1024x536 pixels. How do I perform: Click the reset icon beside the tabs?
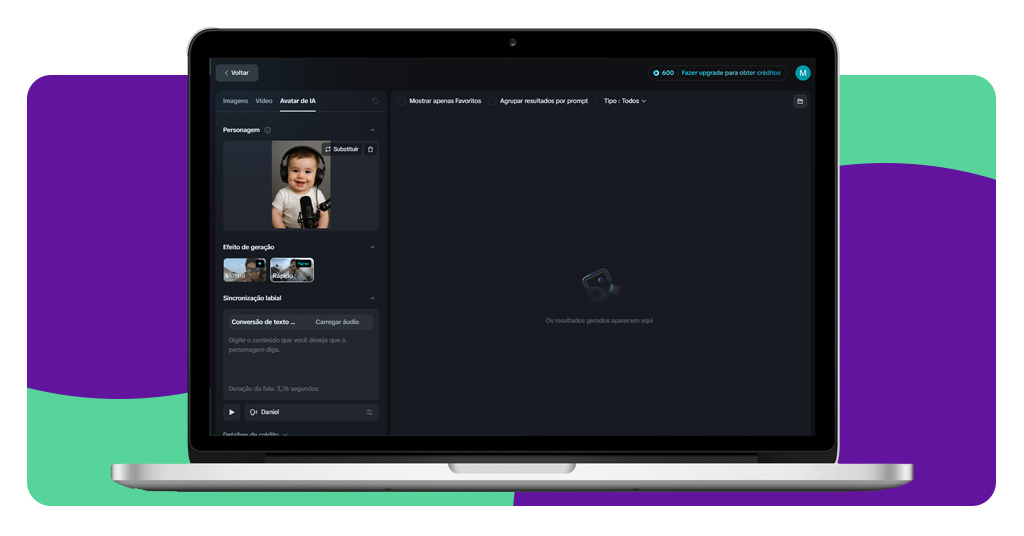(x=375, y=101)
